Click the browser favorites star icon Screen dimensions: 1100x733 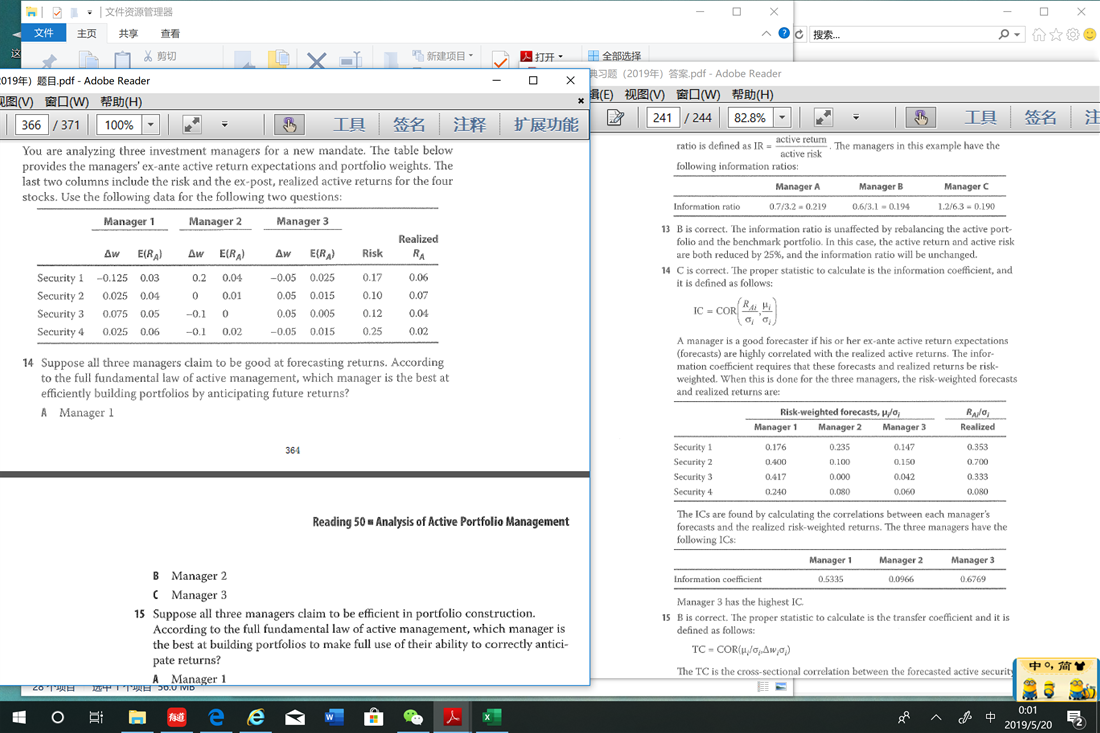1056,34
